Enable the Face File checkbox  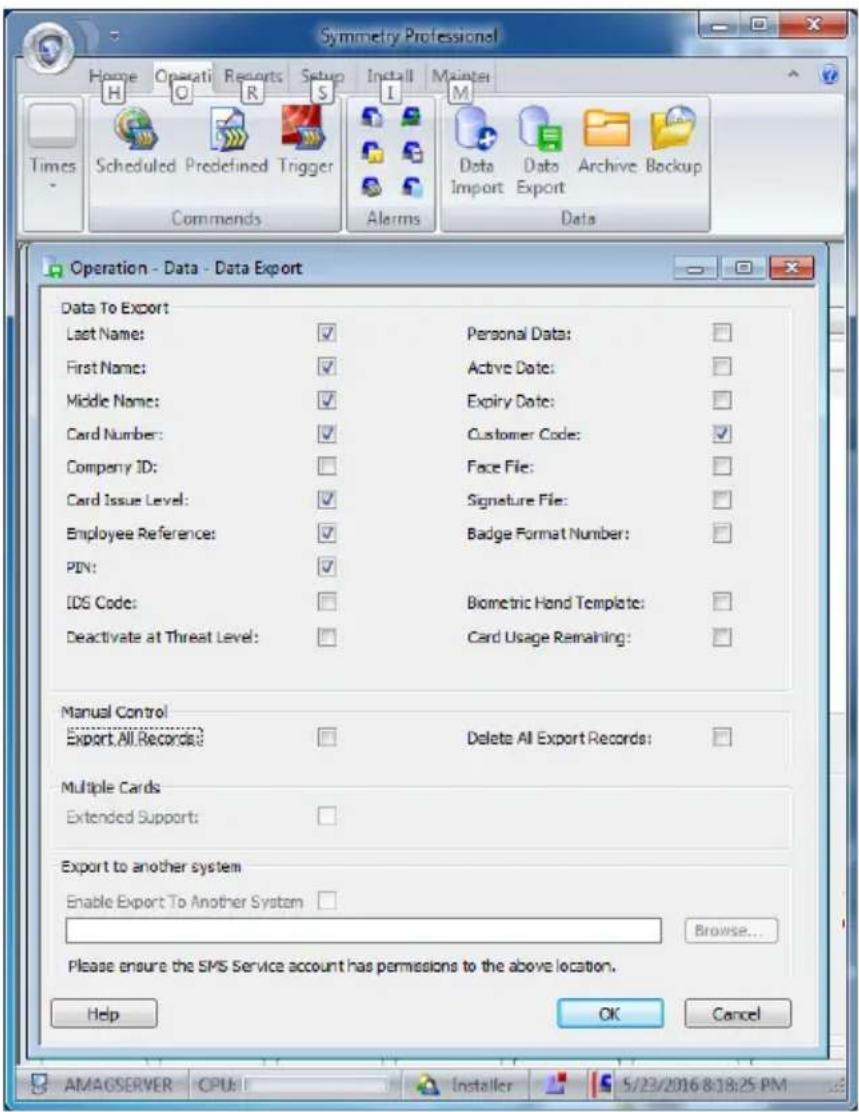721,466
